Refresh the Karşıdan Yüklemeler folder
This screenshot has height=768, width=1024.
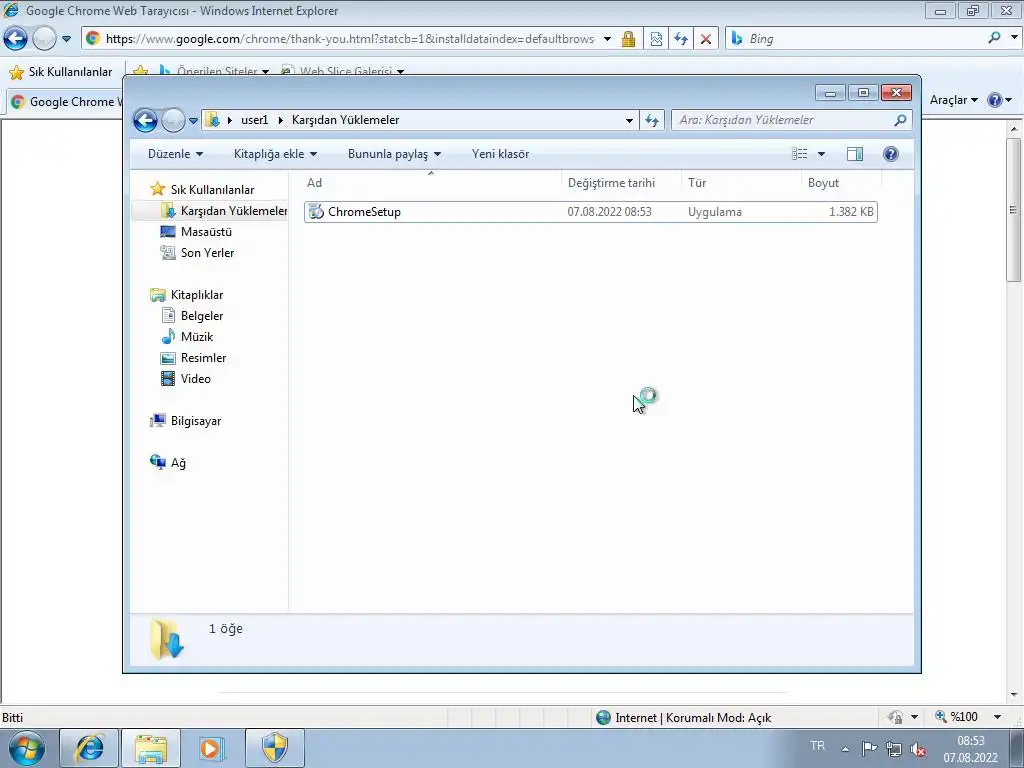pos(652,120)
